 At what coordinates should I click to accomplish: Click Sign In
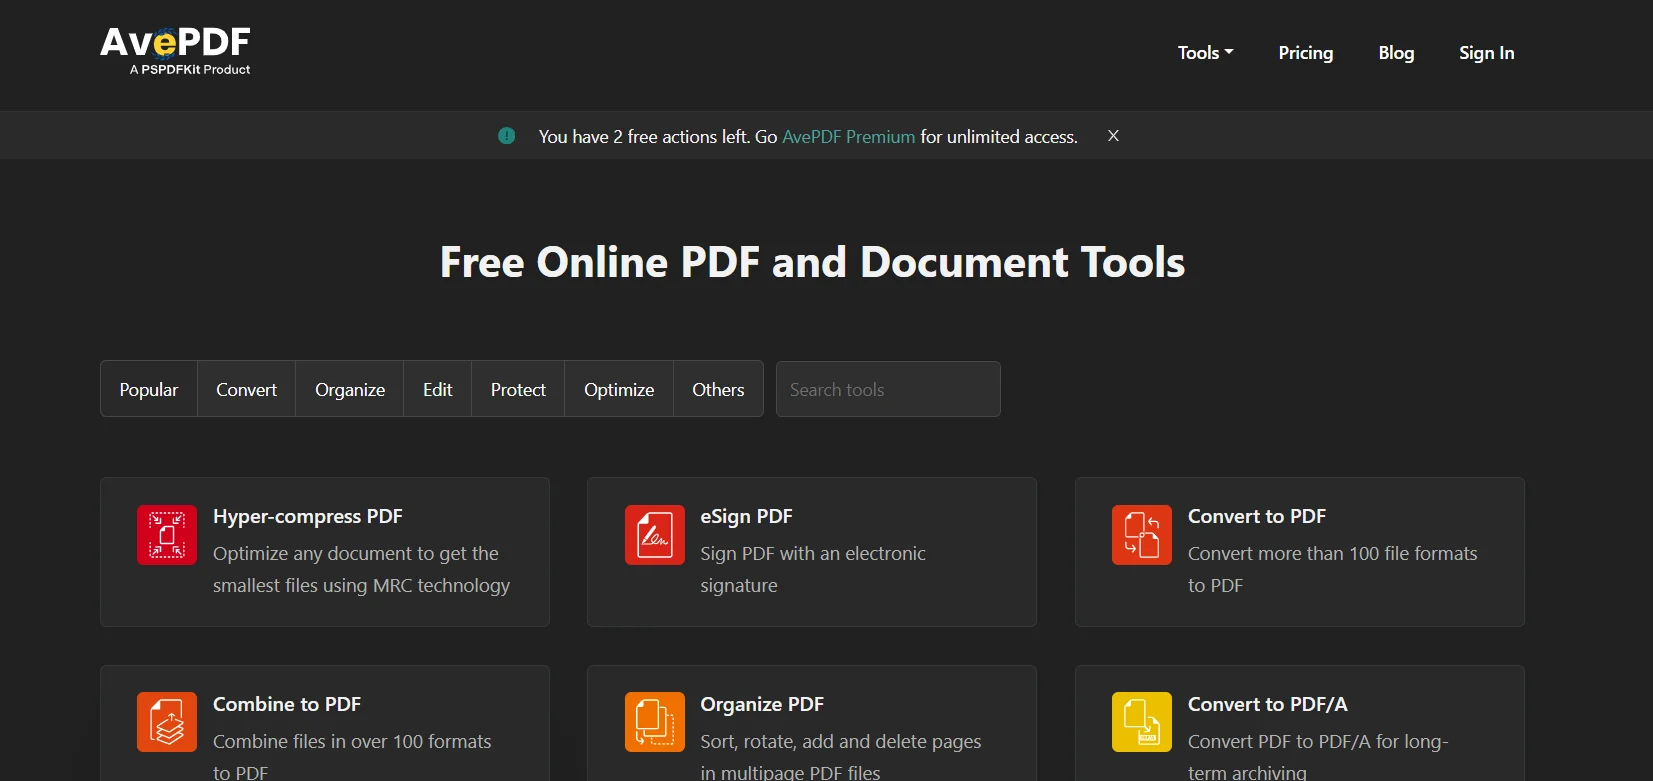click(1486, 53)
